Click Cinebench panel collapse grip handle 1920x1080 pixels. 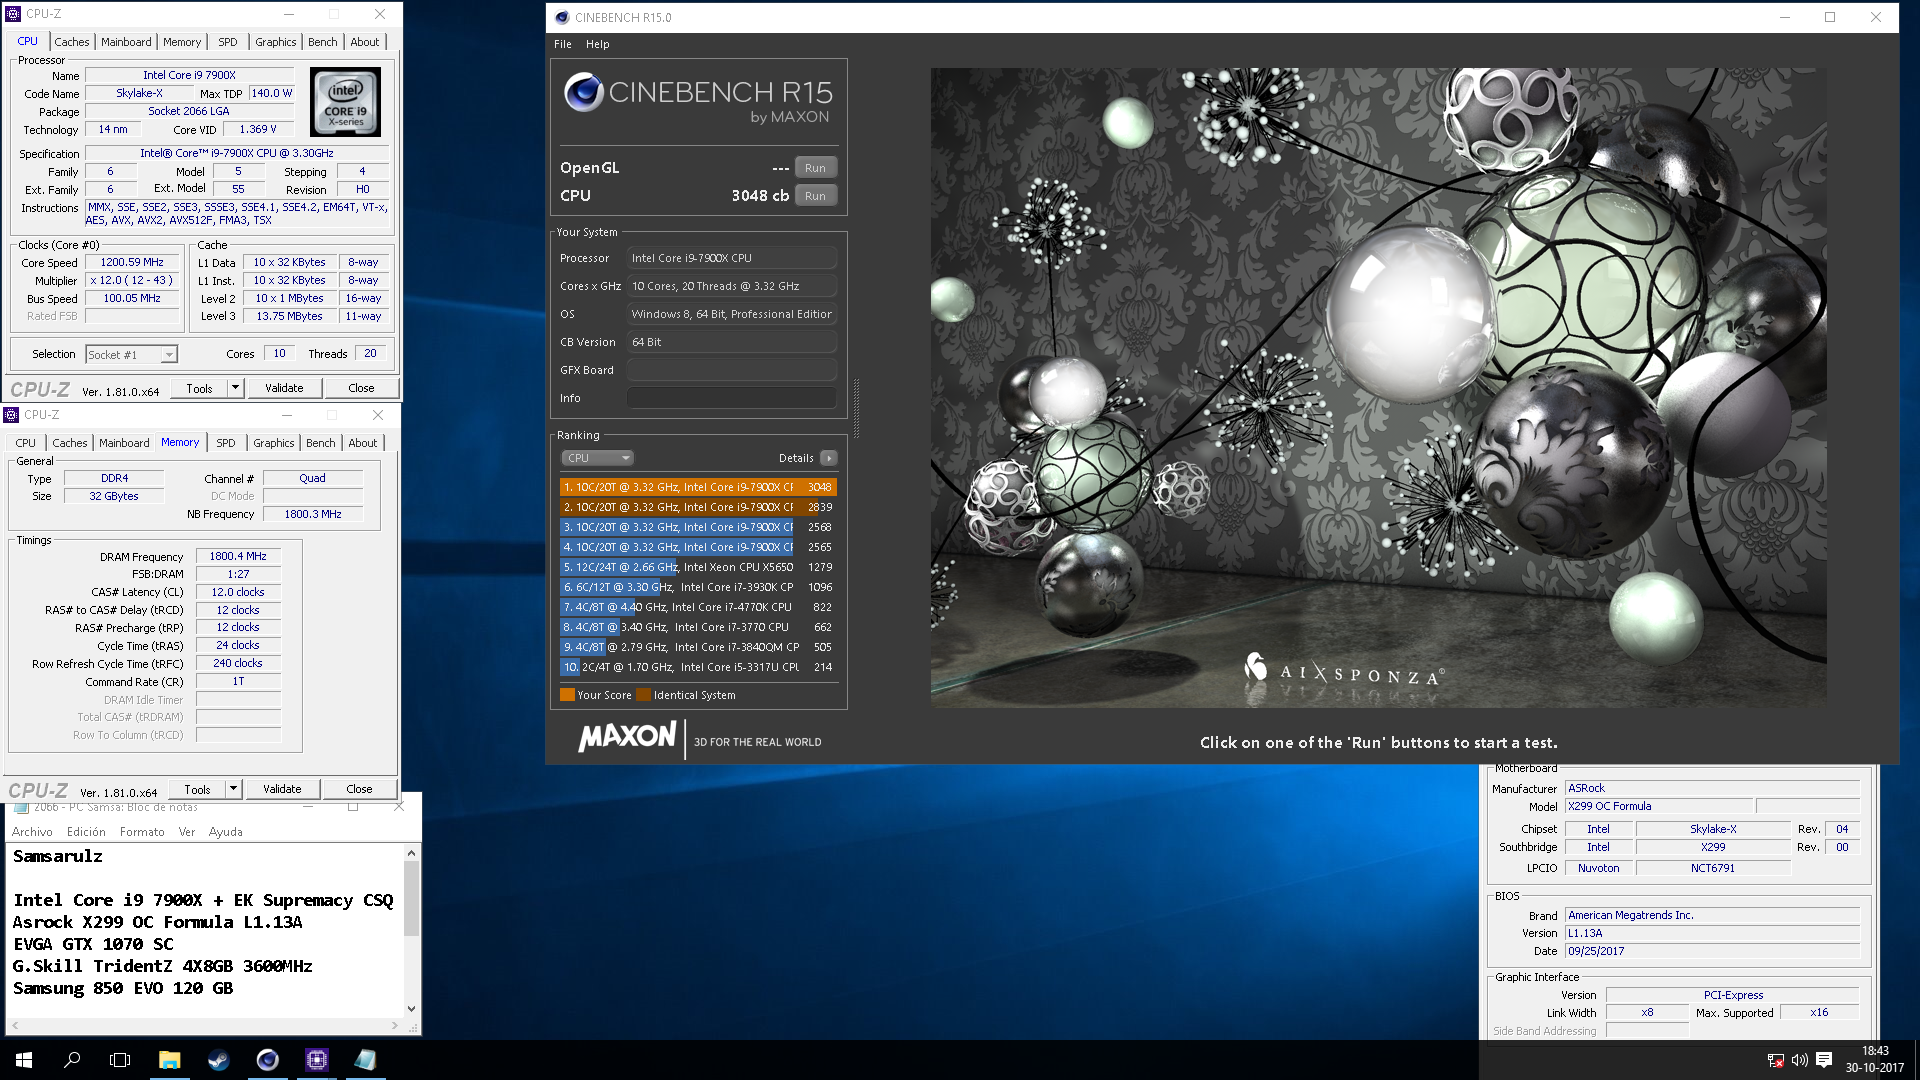tap(856, 407)
